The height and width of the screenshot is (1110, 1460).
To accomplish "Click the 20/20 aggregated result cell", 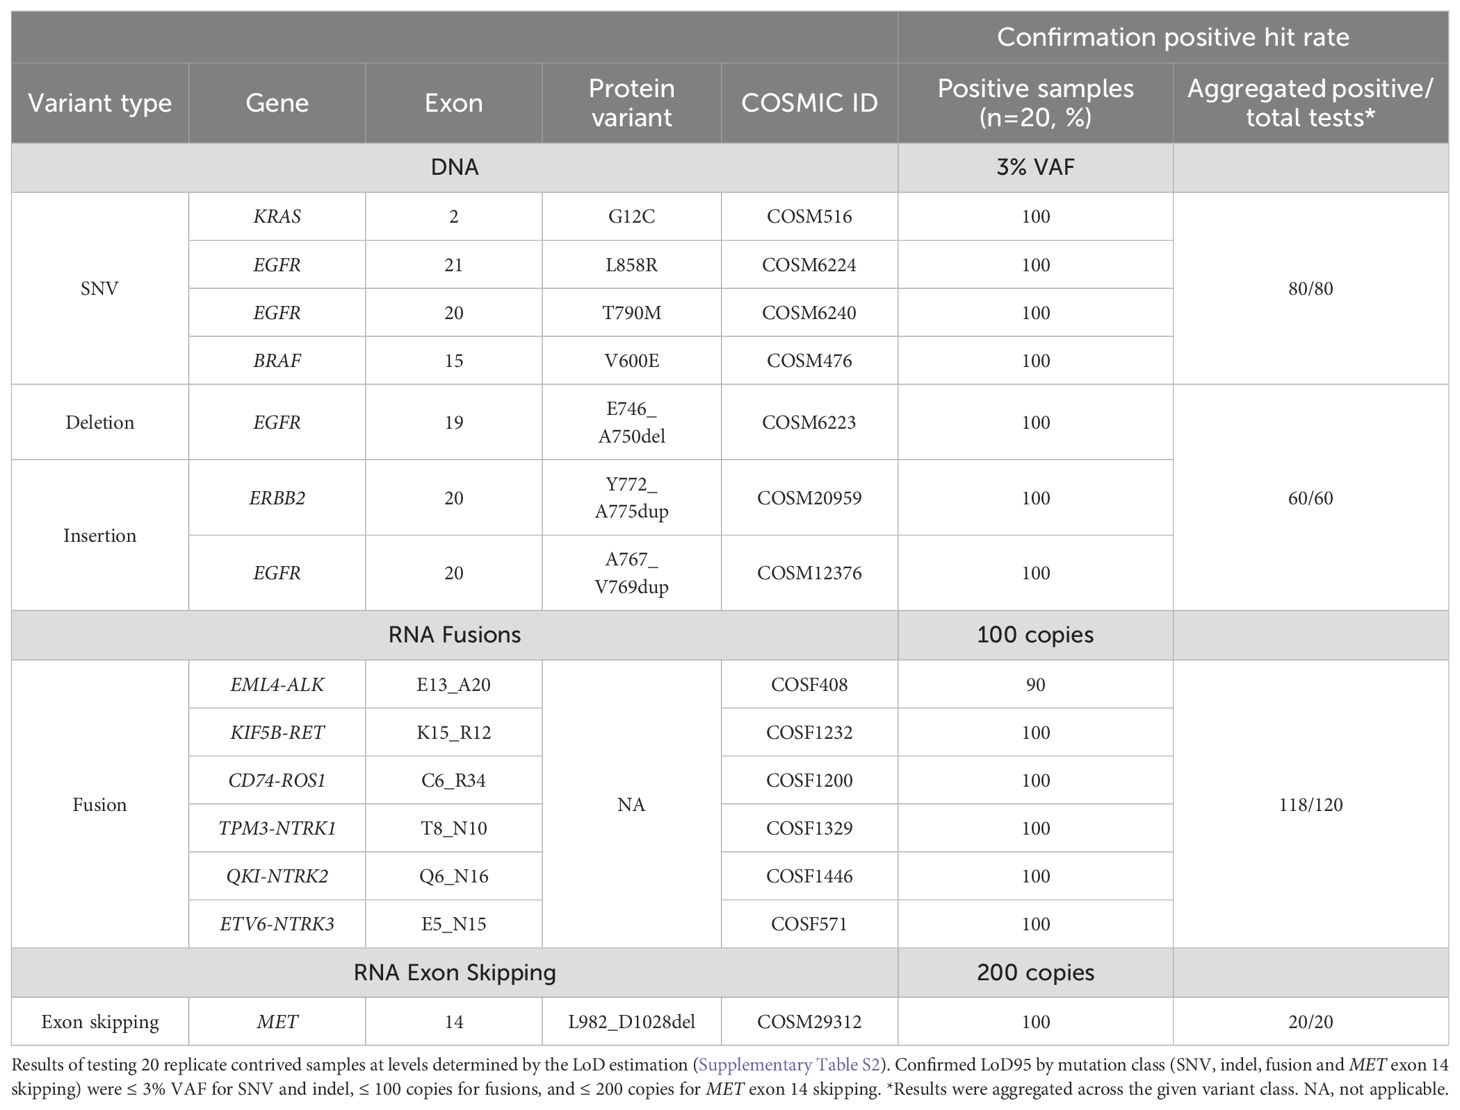I will tap(1310, 1022).
